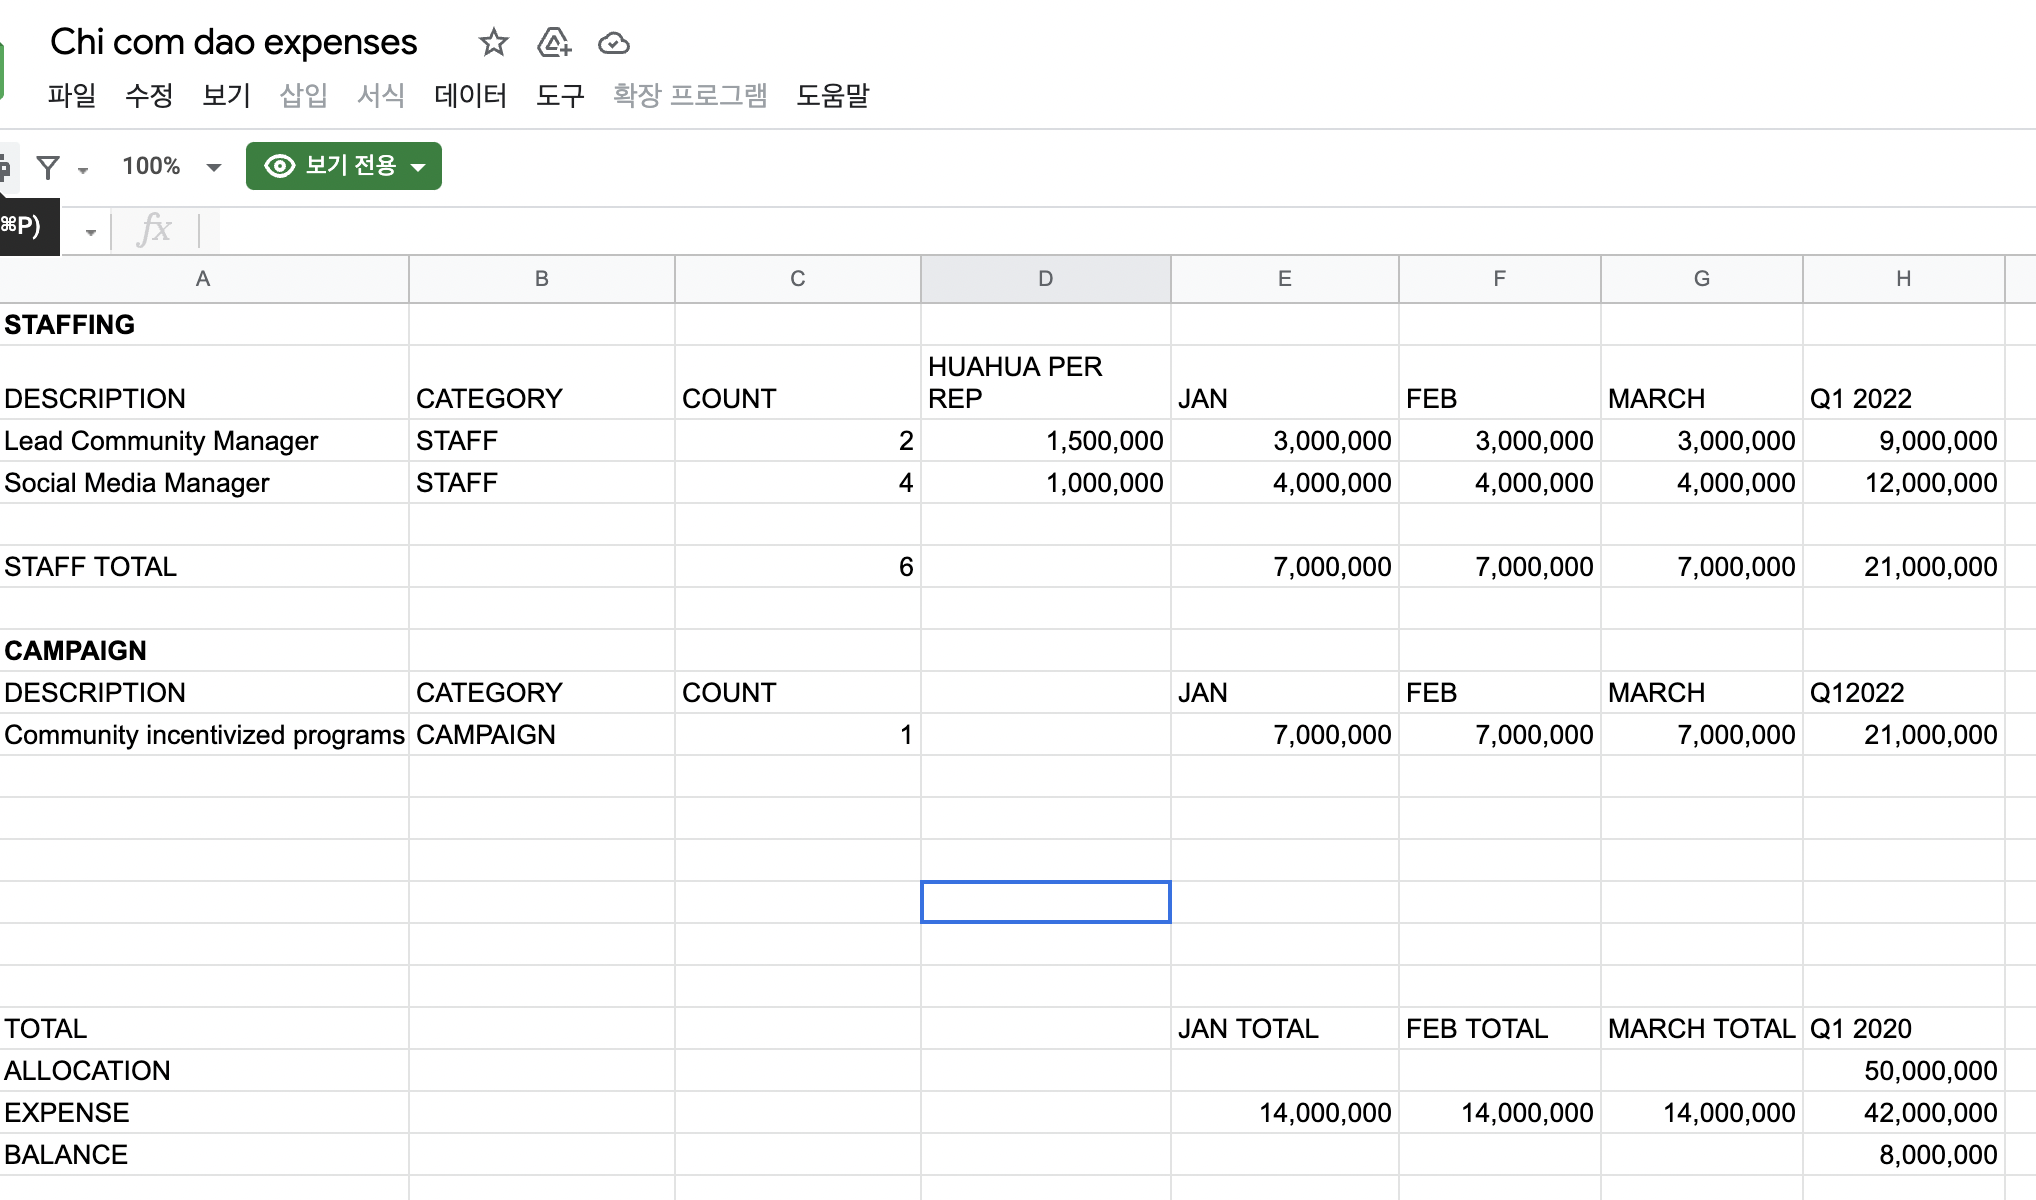Click the fx formula icon
2036x1200 pixels.
pos(154,230)
